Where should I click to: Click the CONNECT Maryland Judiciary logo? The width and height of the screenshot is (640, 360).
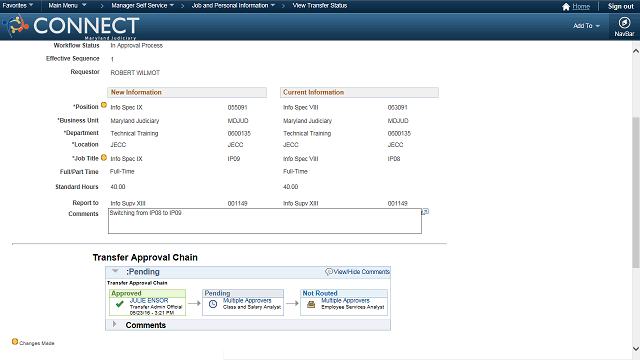[x=72, y=27]
